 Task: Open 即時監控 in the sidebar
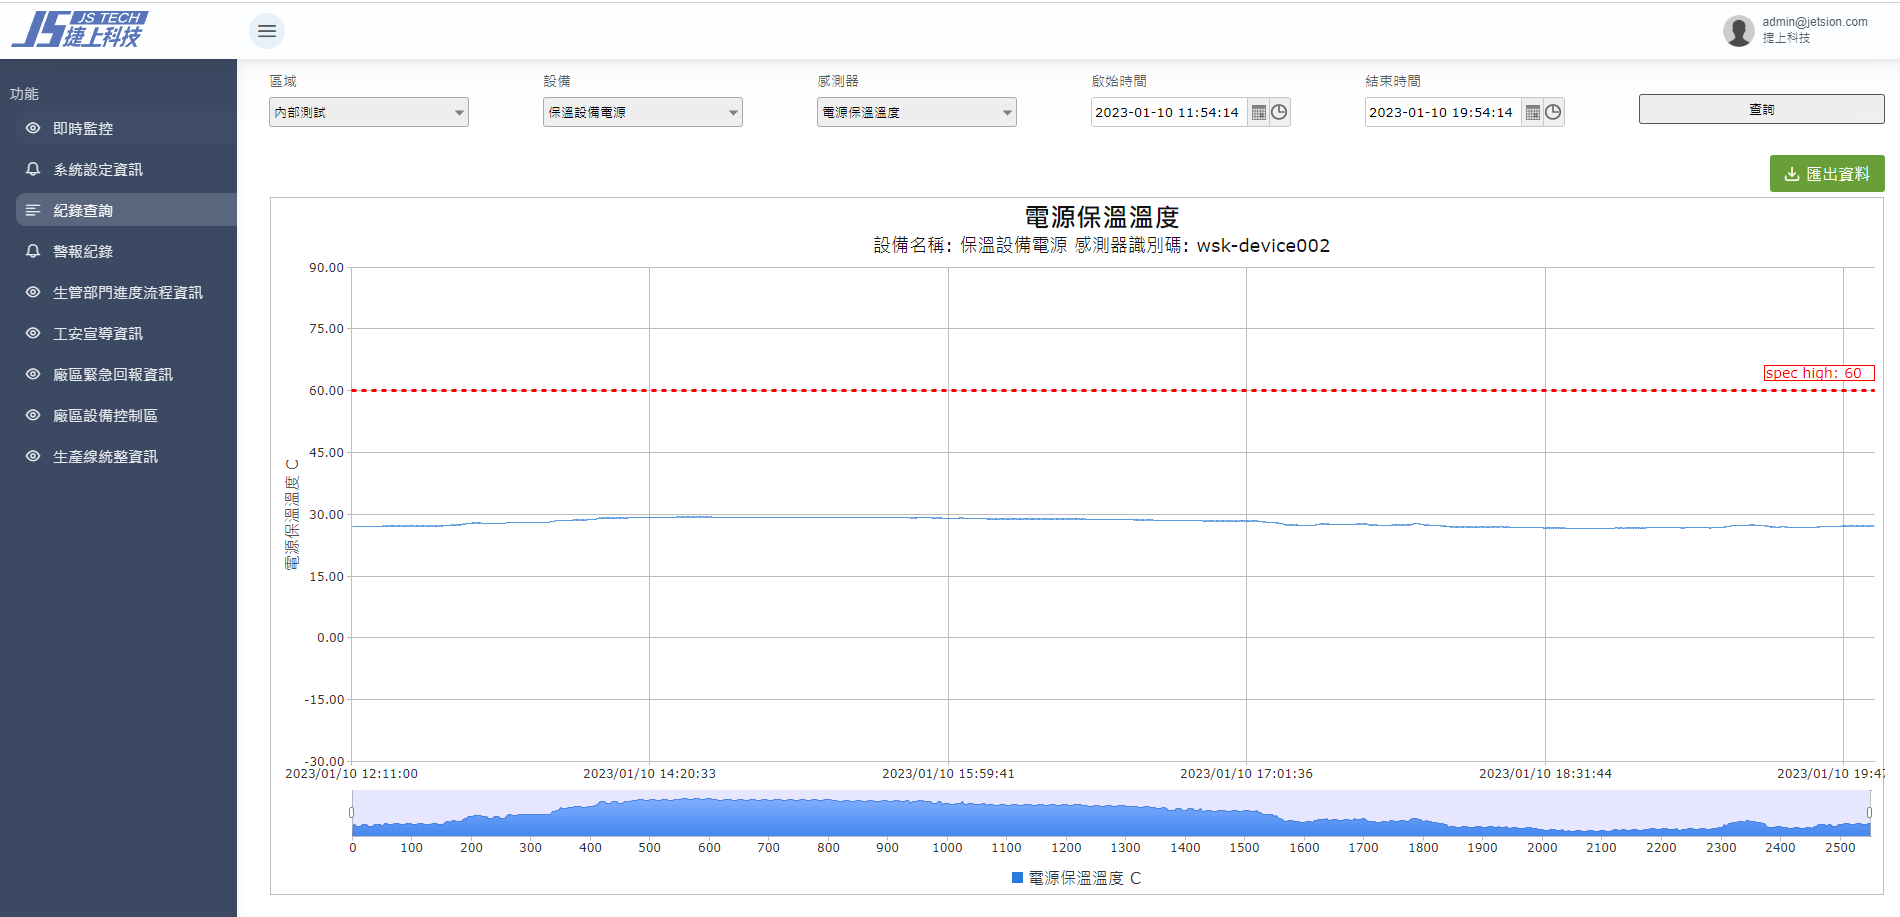click(x=83, y=129)
